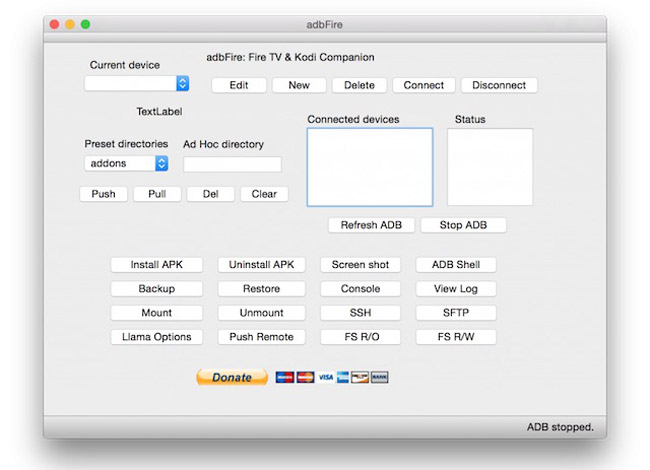Click the blue American Express card icon

[342, 377]
